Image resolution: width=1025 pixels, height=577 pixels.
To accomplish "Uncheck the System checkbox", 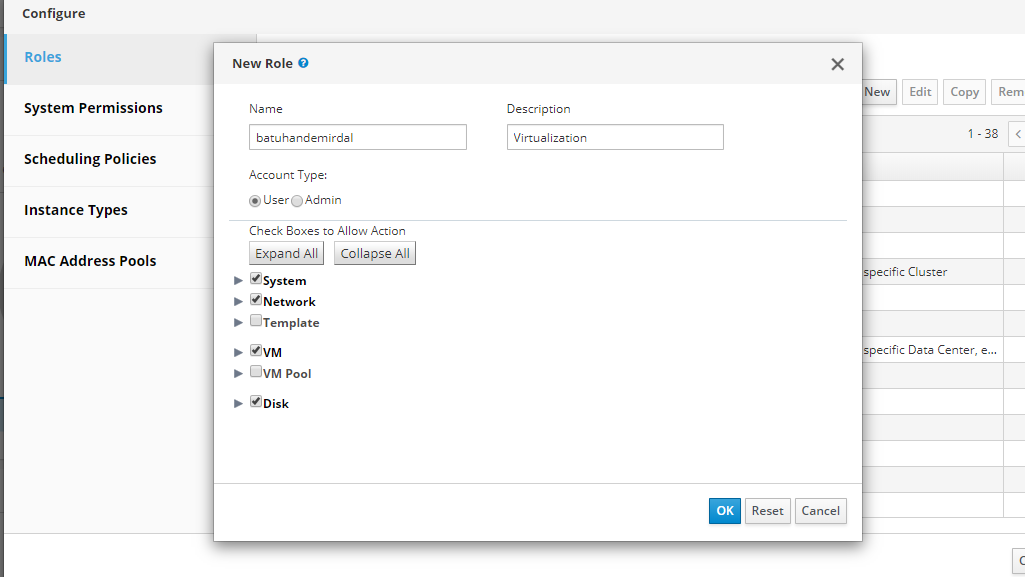I will click(256, 280).
